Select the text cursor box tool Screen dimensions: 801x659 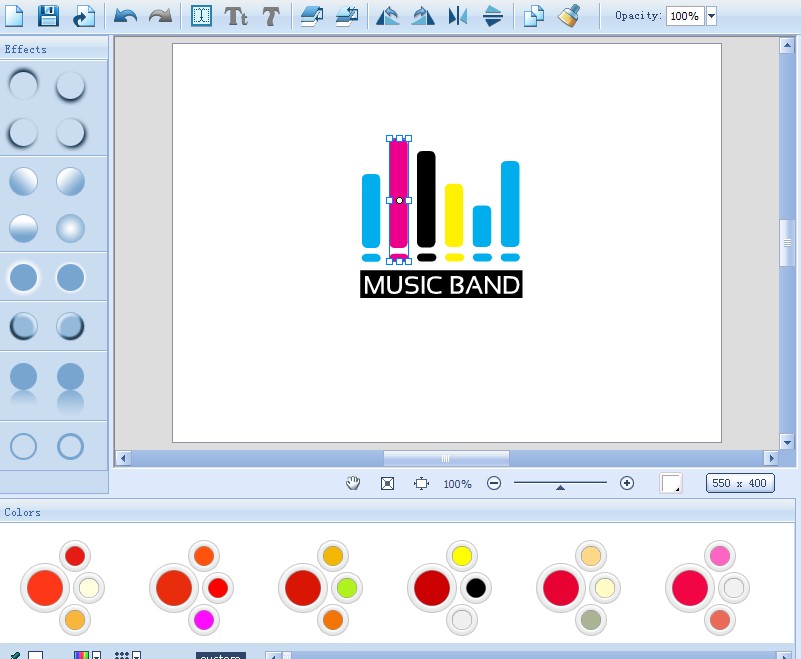tap(201, 16)
